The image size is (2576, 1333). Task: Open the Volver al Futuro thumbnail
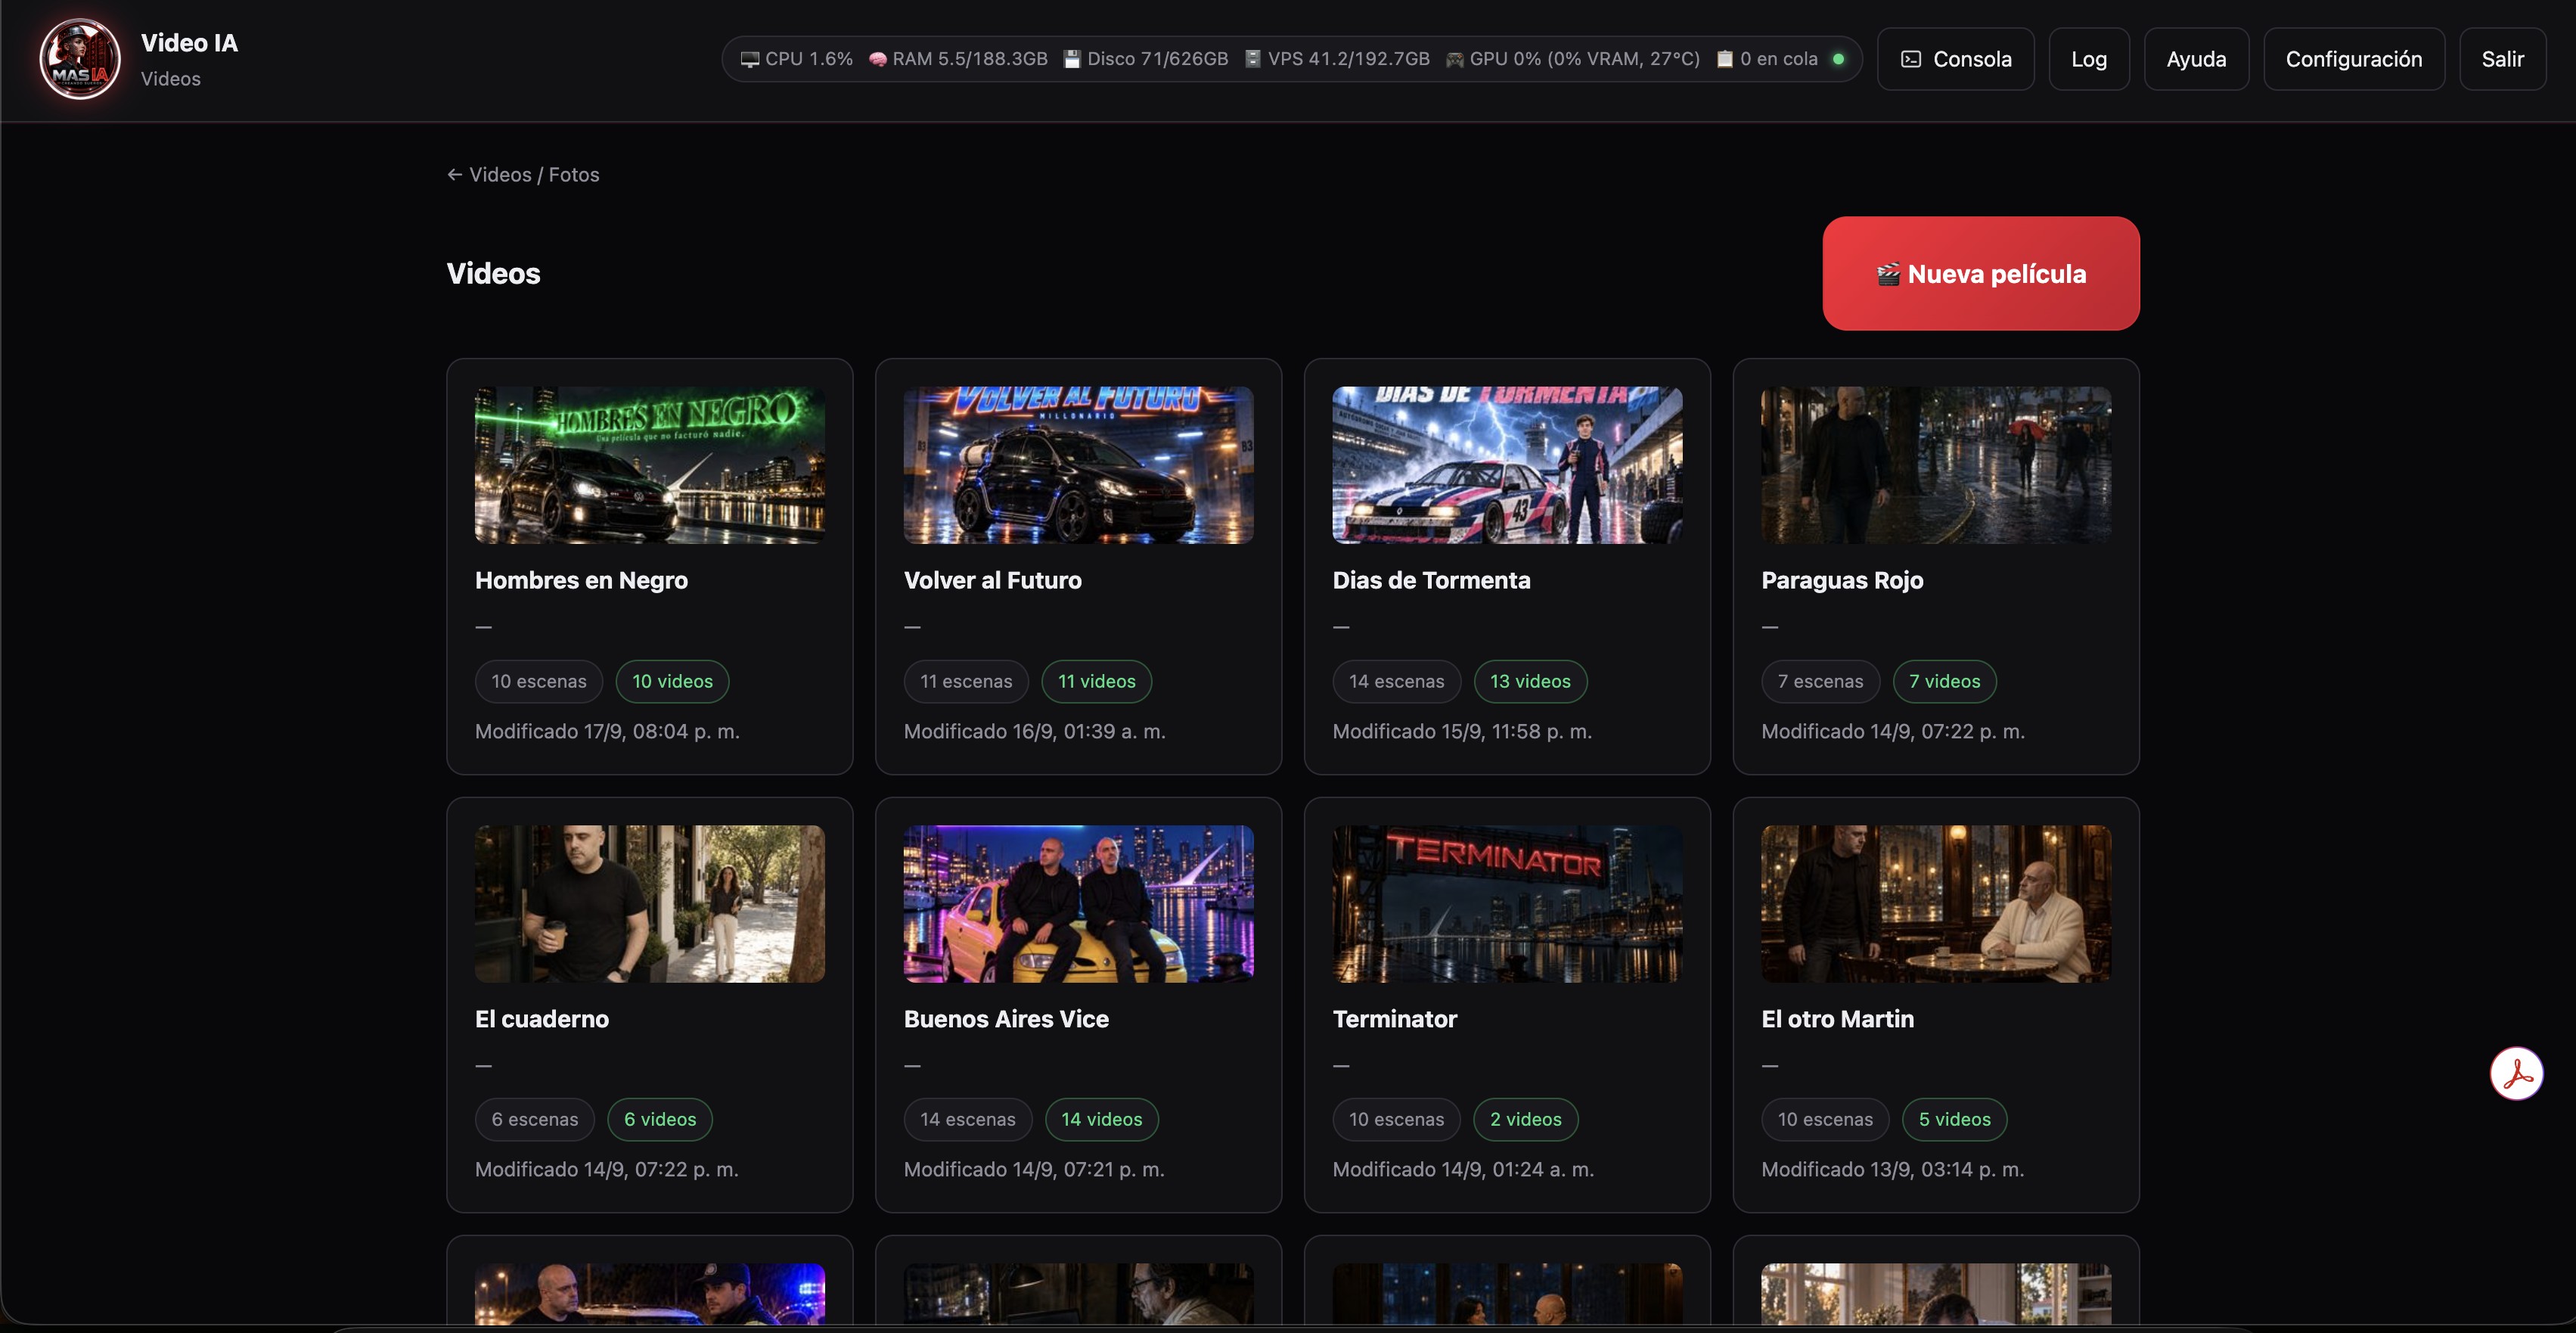[1079, 465]
